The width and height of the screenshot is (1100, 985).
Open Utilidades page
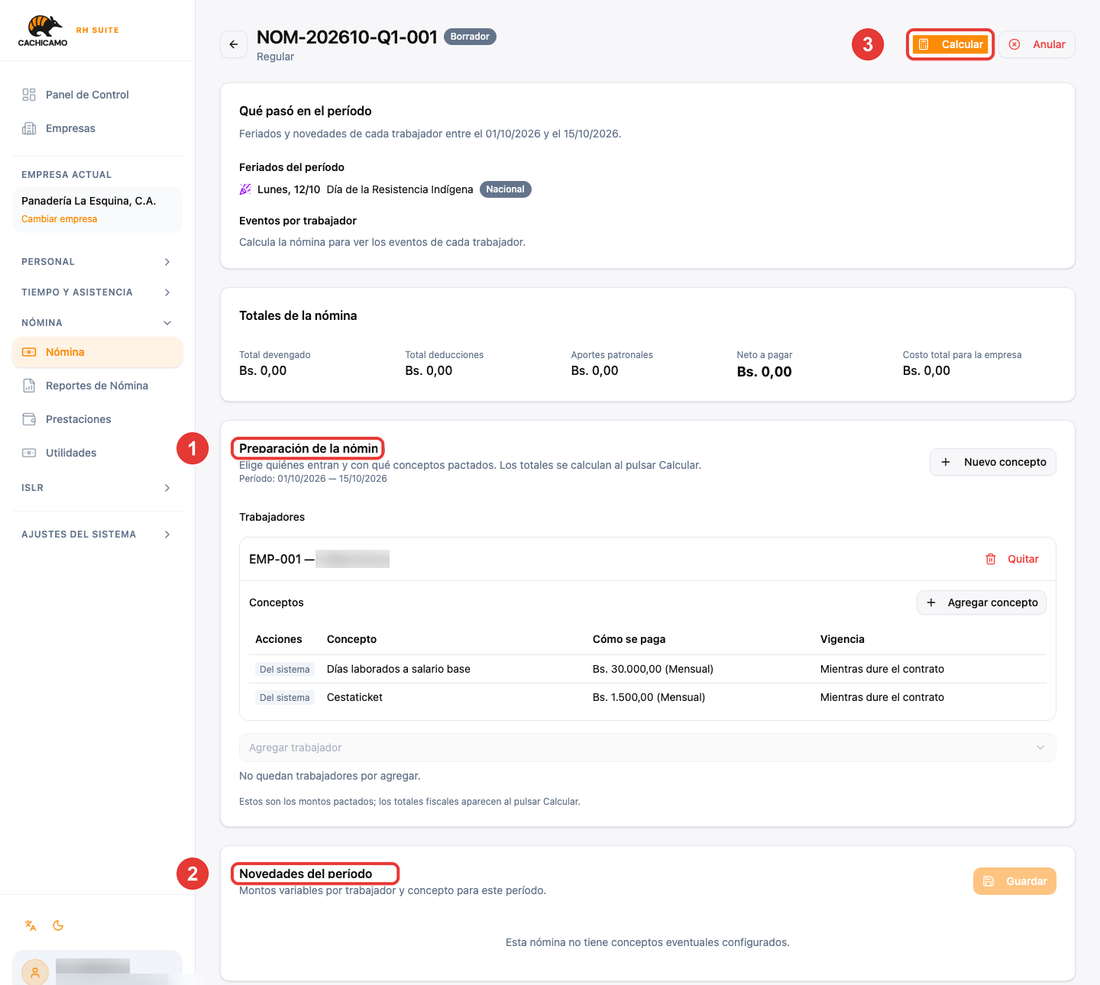[x=97, y=453]
